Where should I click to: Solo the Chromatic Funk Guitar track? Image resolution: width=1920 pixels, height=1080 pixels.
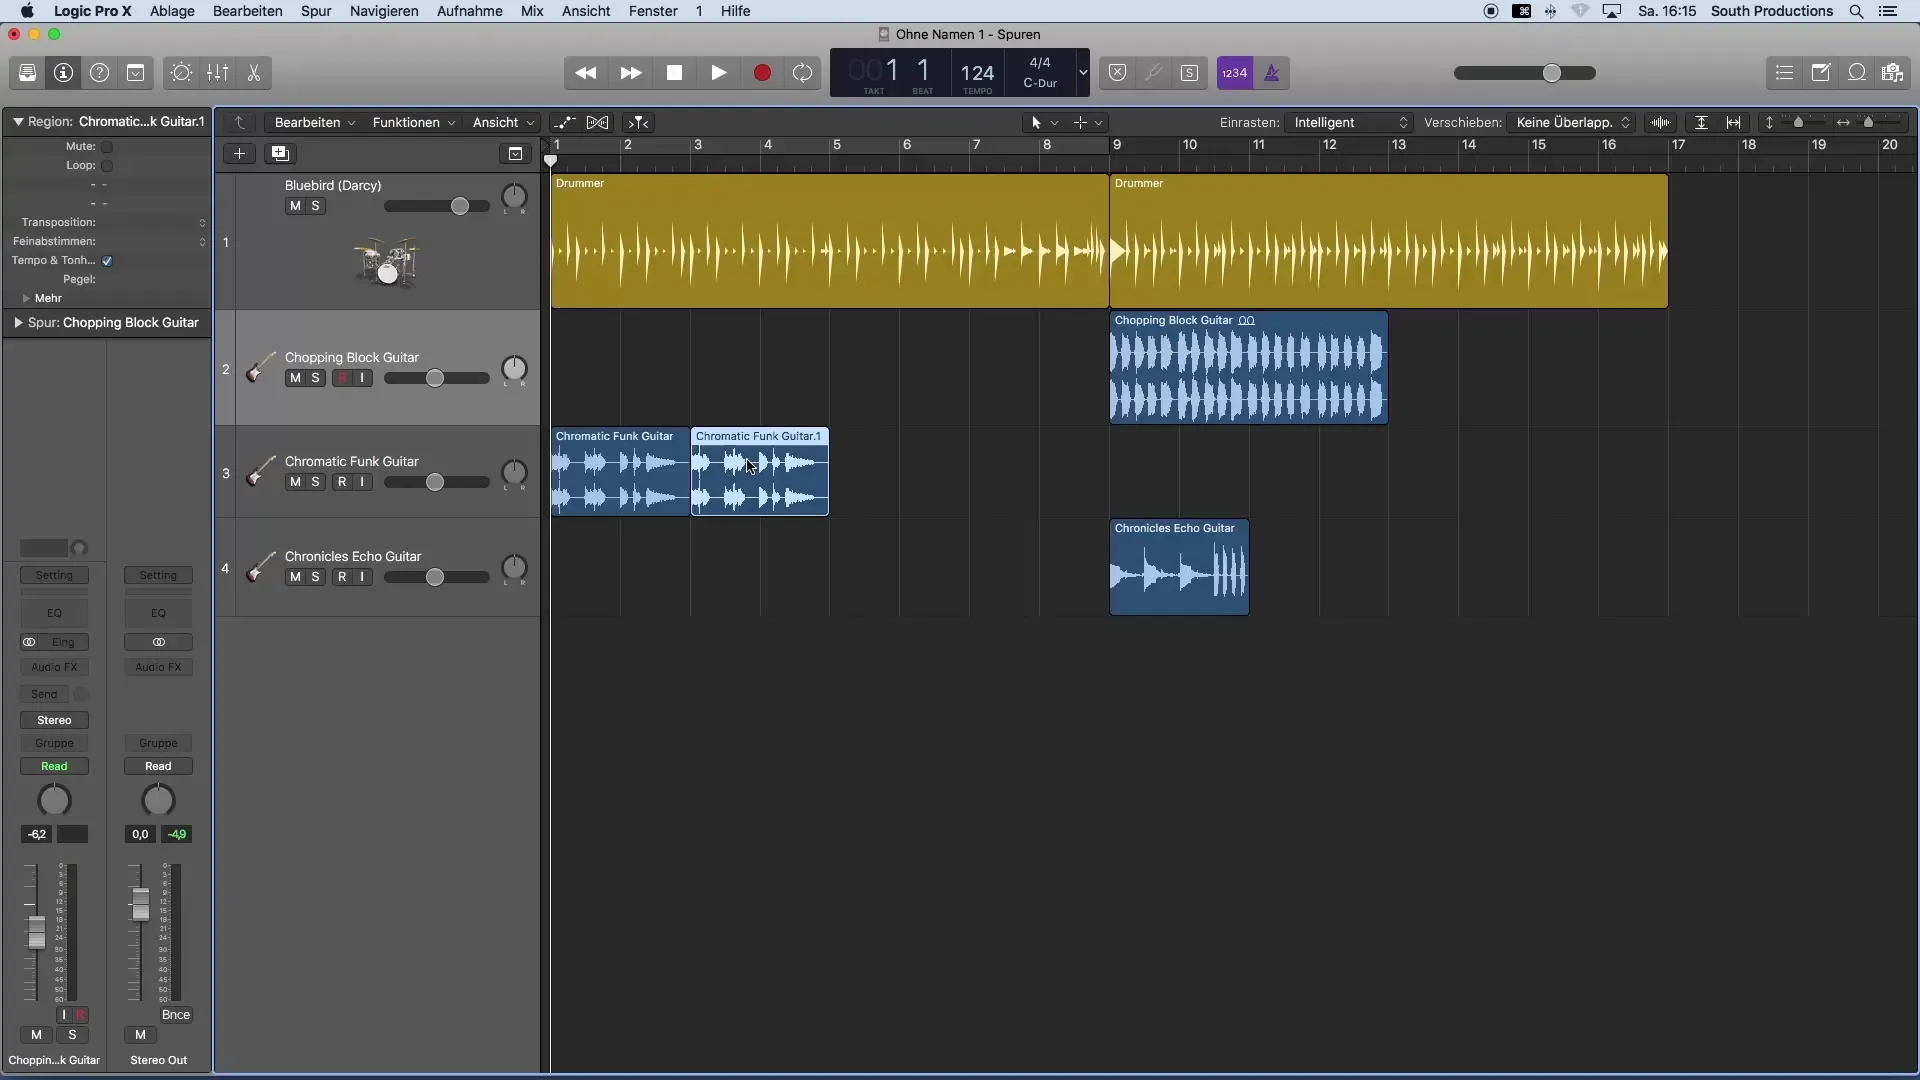tap(315, 482)
